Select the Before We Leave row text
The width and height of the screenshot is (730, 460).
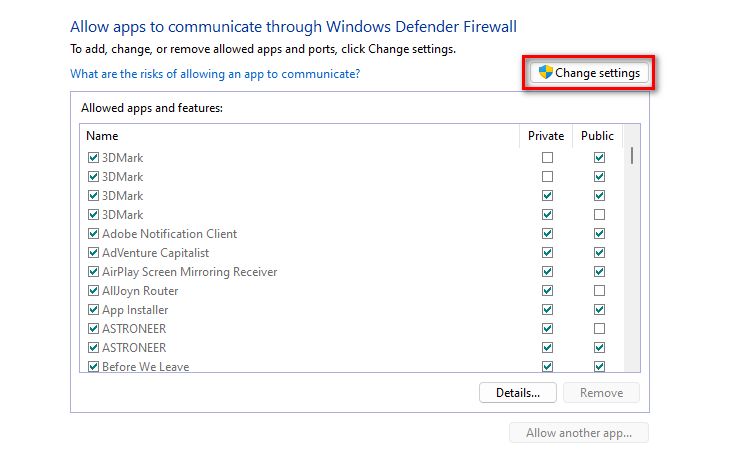(x=146, y=367)
